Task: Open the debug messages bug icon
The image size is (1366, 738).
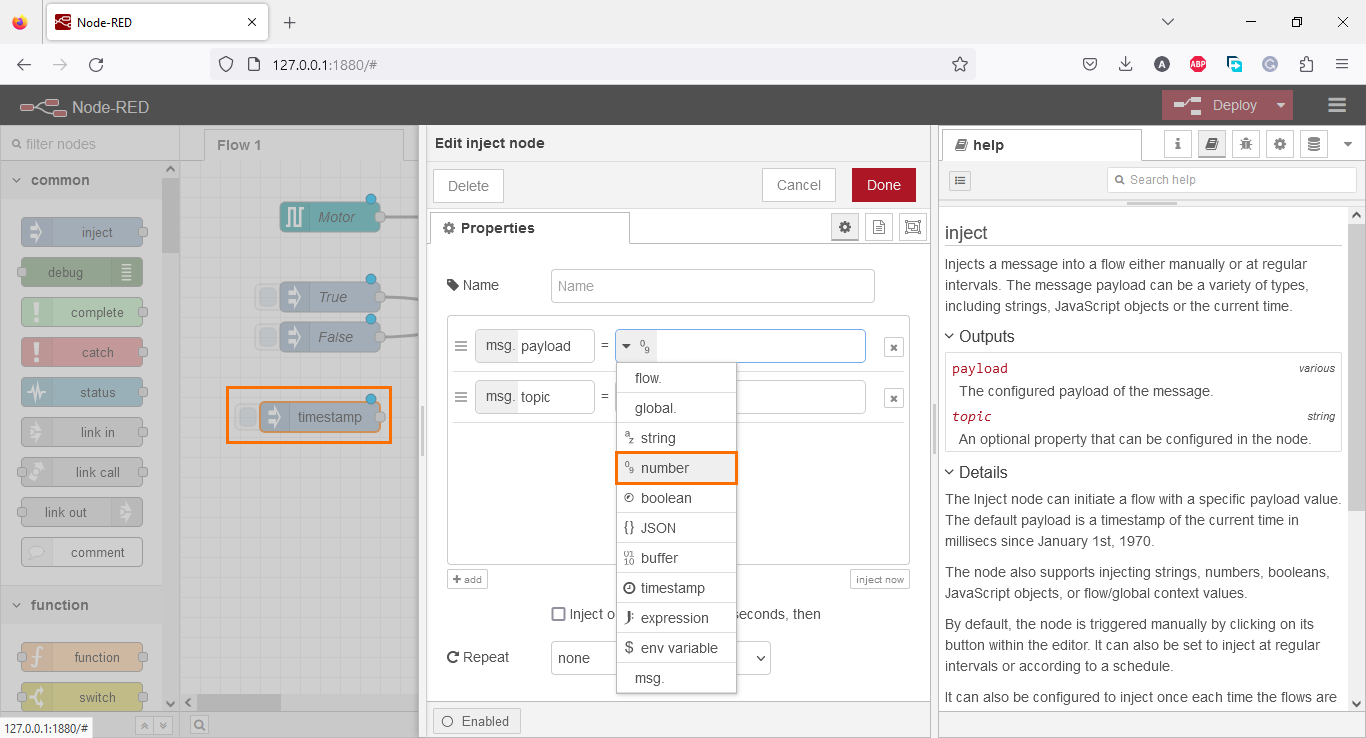Action: pyautogui.click(x=1245, y=144)
